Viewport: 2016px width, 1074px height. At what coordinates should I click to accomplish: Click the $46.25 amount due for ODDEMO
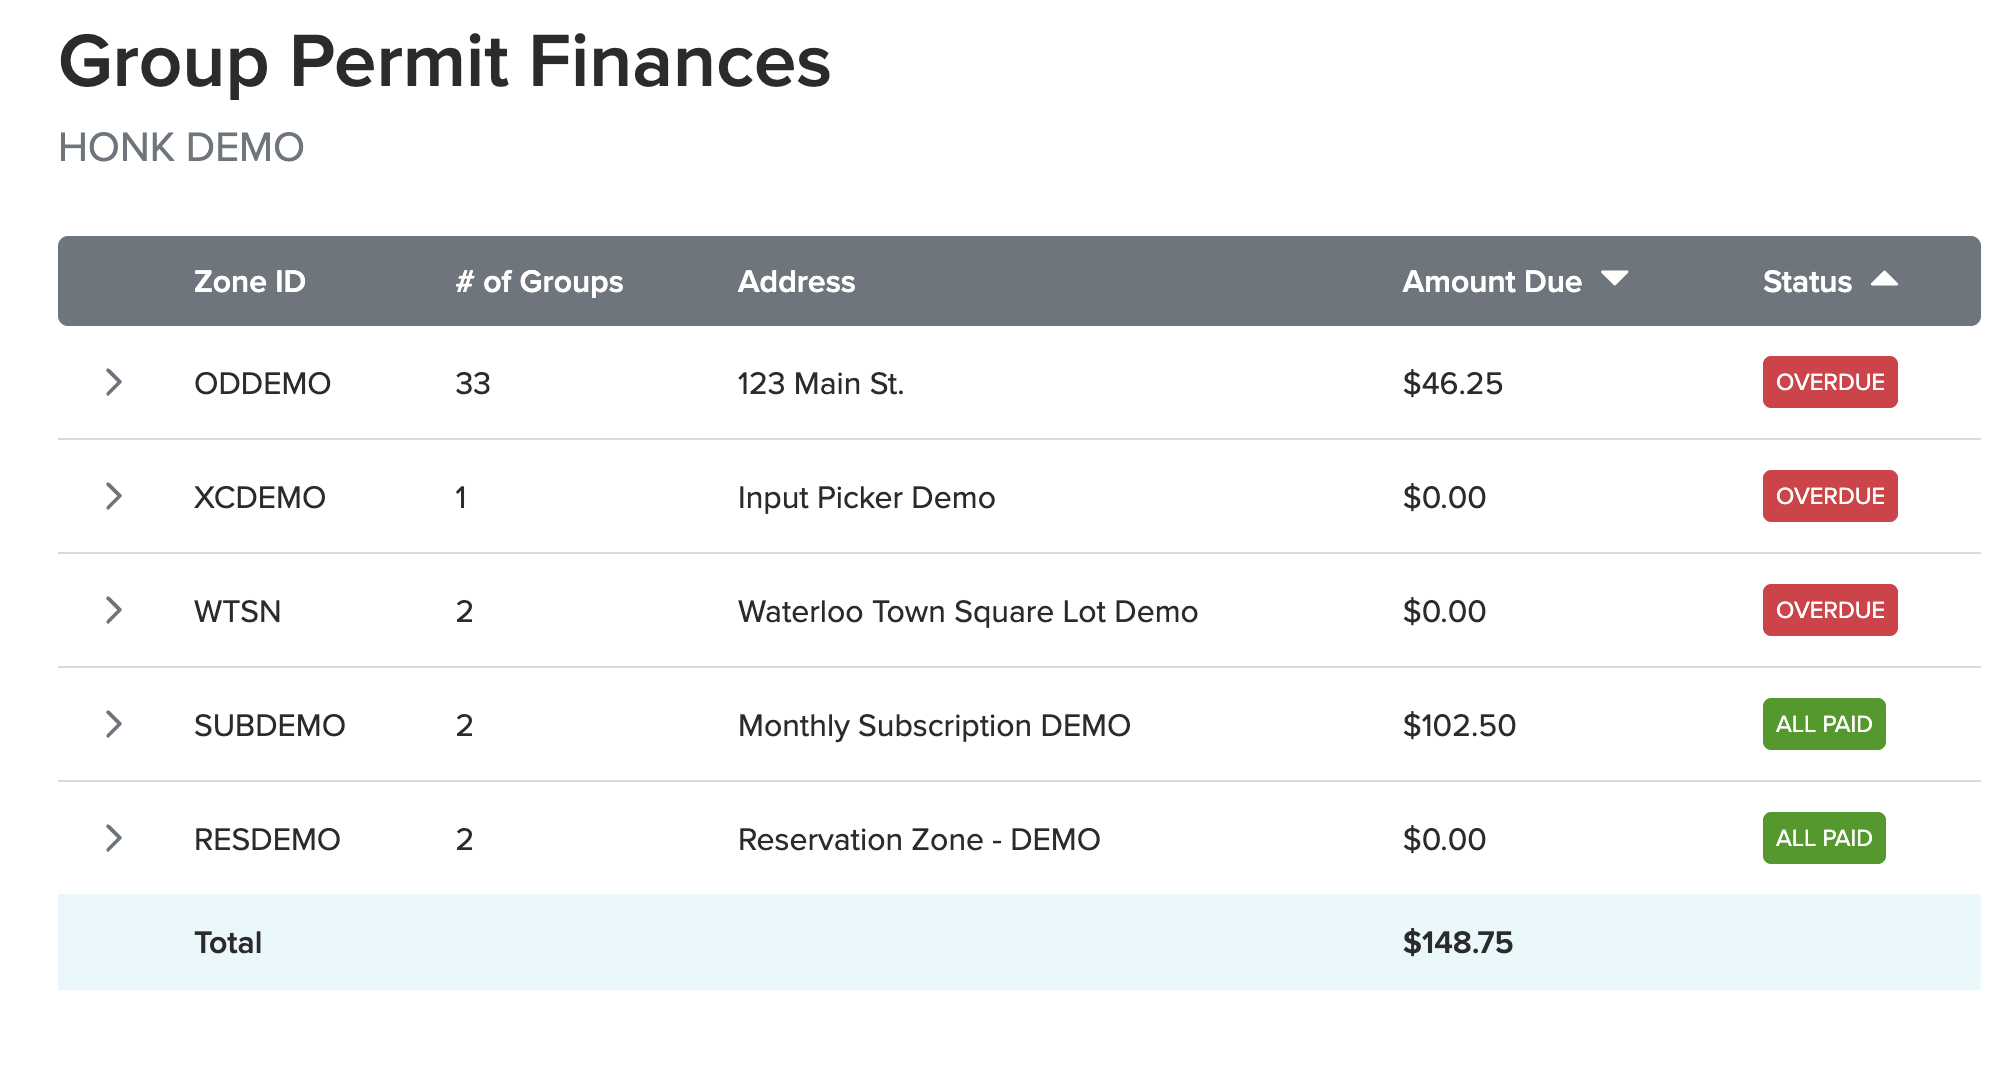point(1452,383)
